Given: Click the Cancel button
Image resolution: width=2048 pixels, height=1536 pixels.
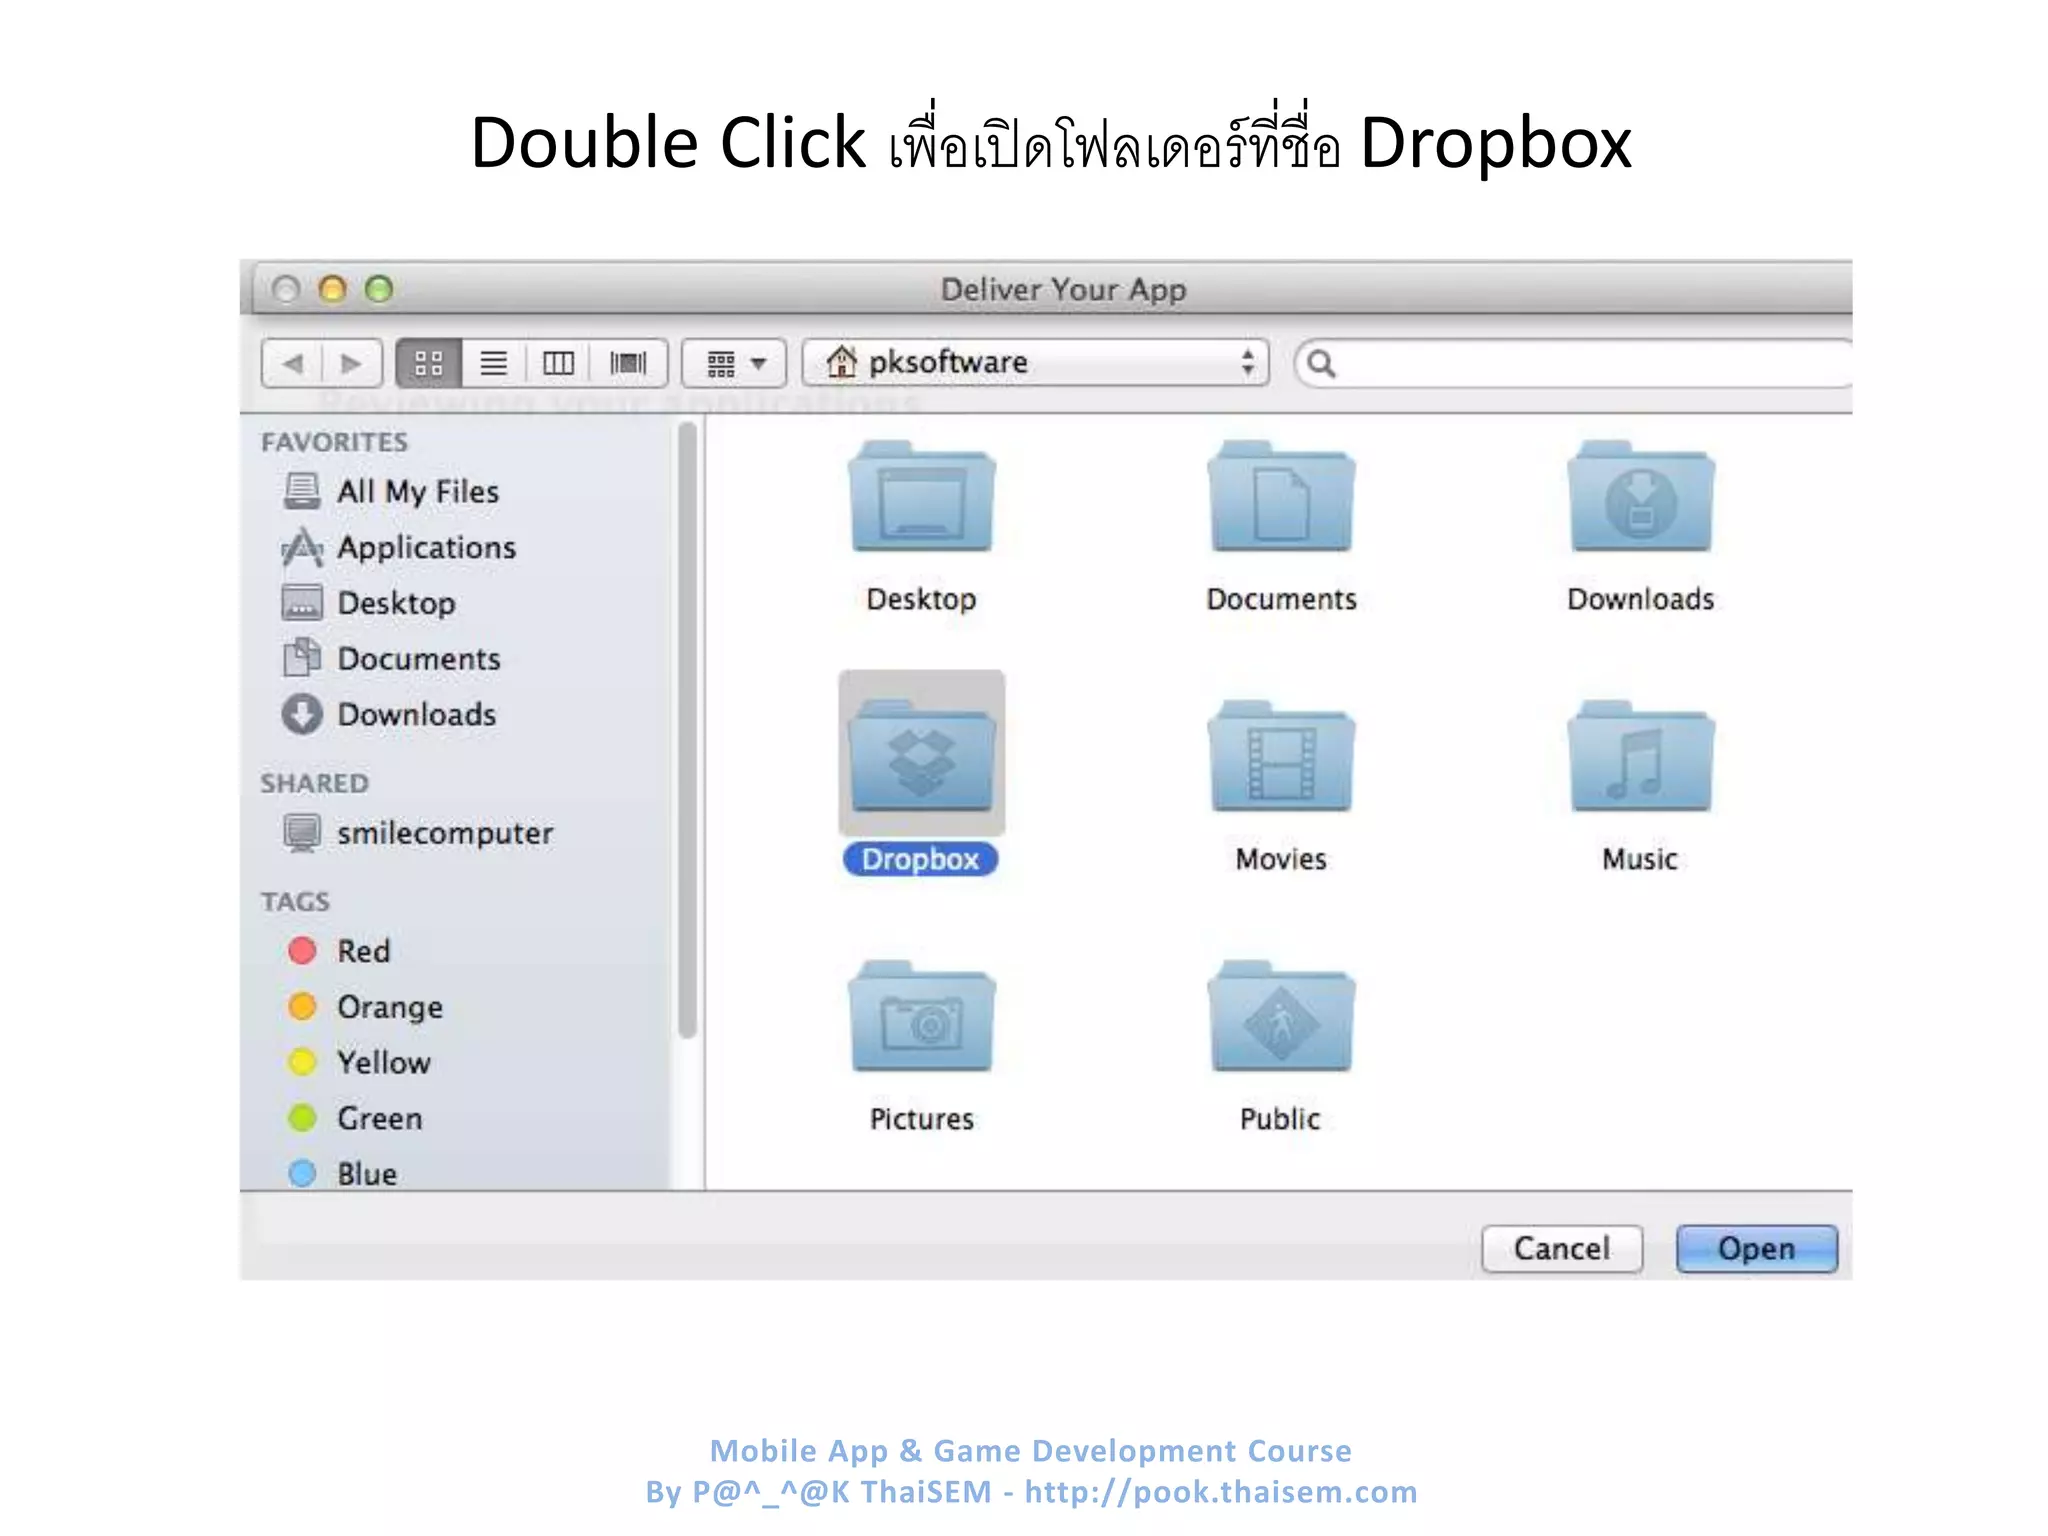Looking at the screenshot, I should [x=1562, y=1248].
